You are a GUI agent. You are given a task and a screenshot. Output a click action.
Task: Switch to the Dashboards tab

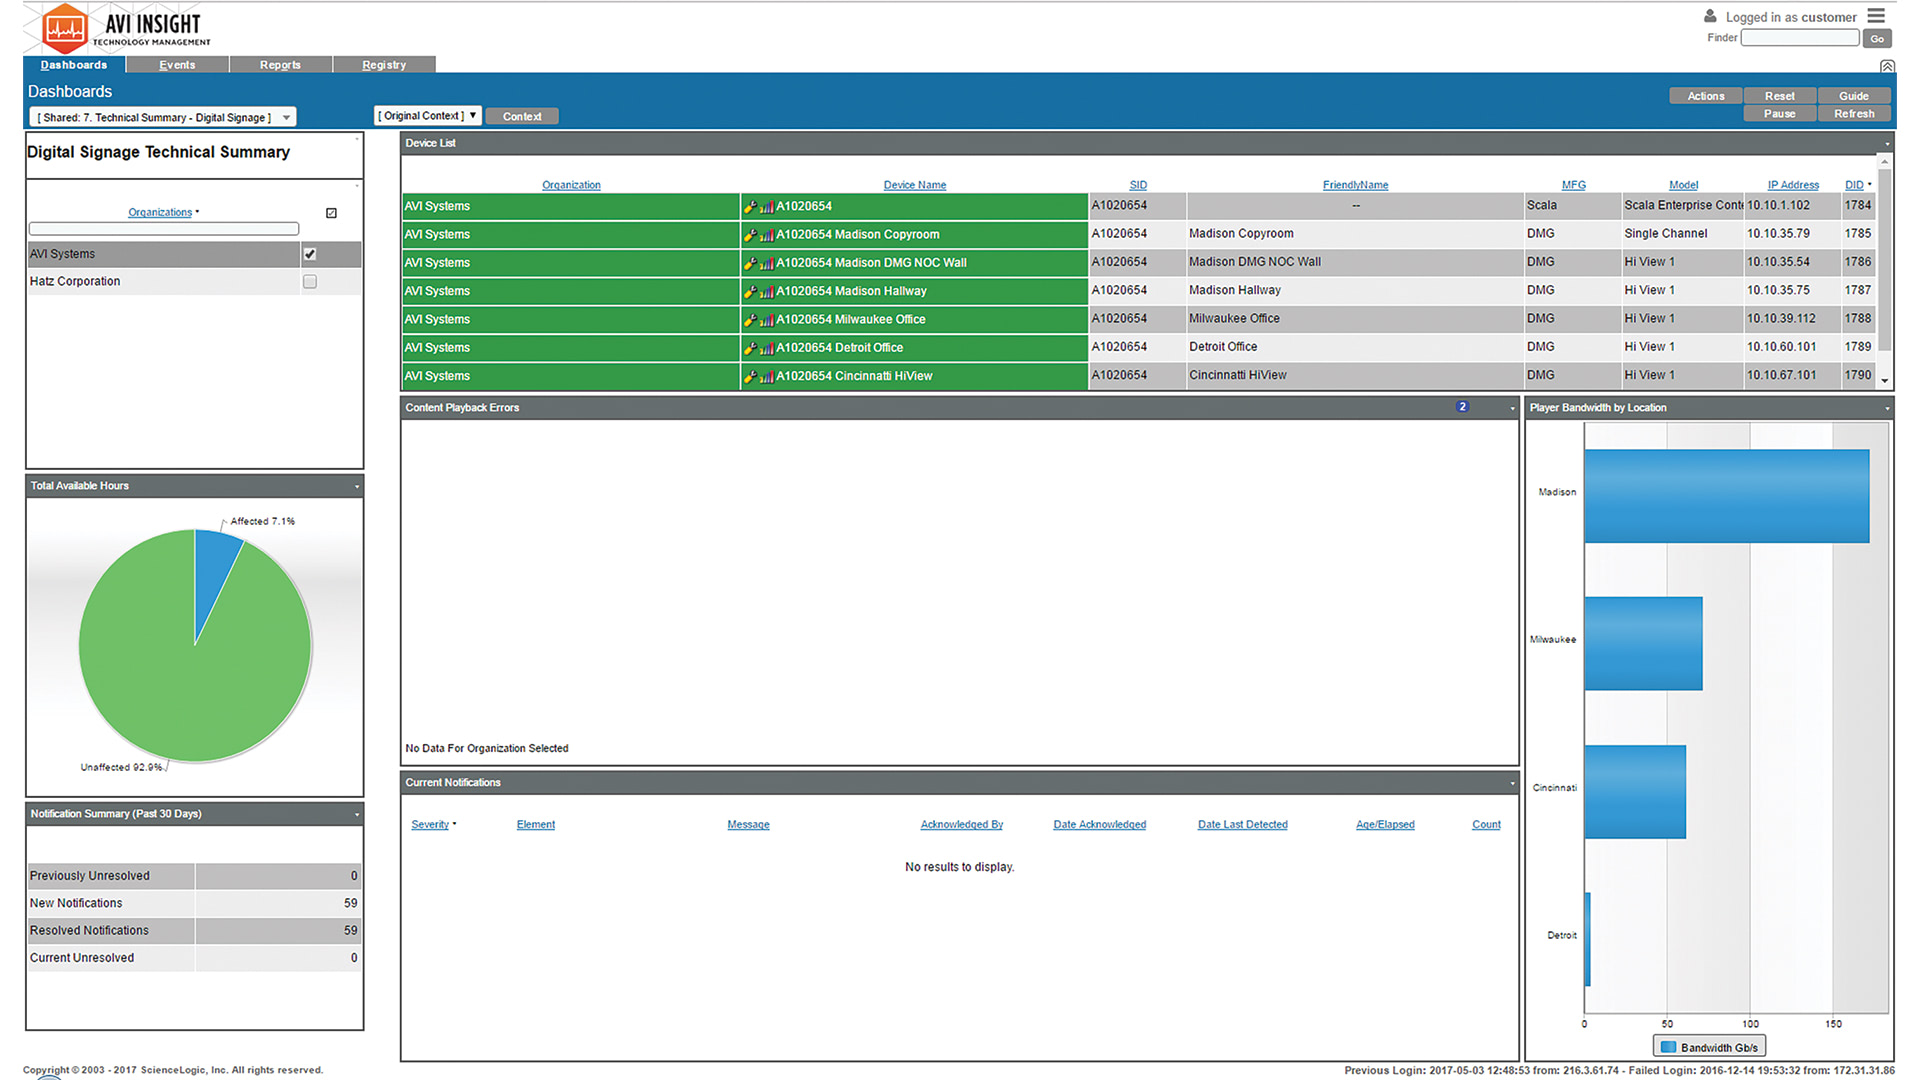[74, 65]
